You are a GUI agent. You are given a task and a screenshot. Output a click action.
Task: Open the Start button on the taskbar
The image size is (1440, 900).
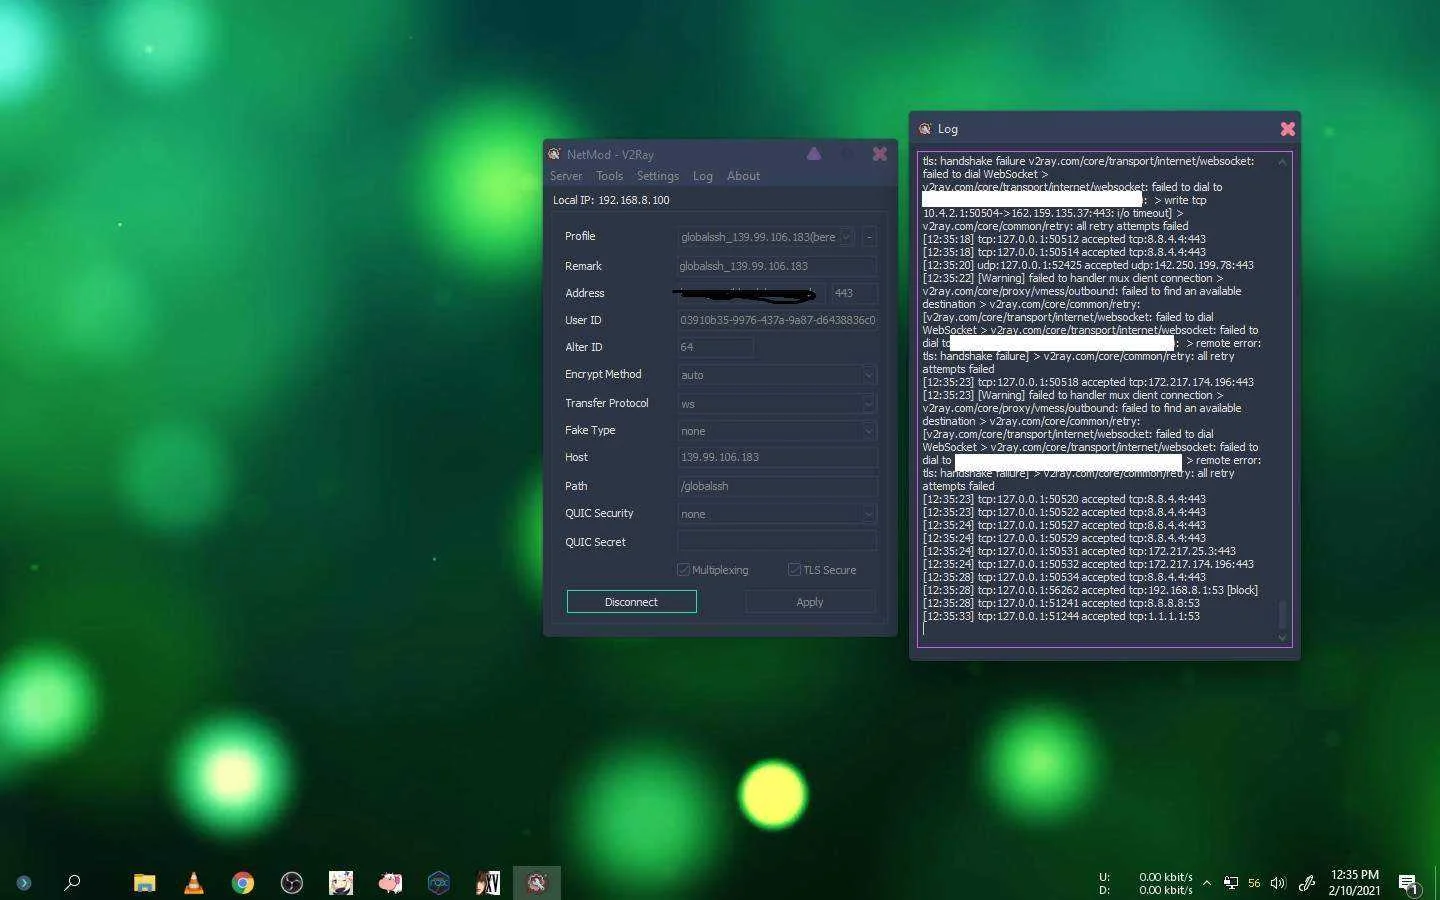click(x=24, y=883)
